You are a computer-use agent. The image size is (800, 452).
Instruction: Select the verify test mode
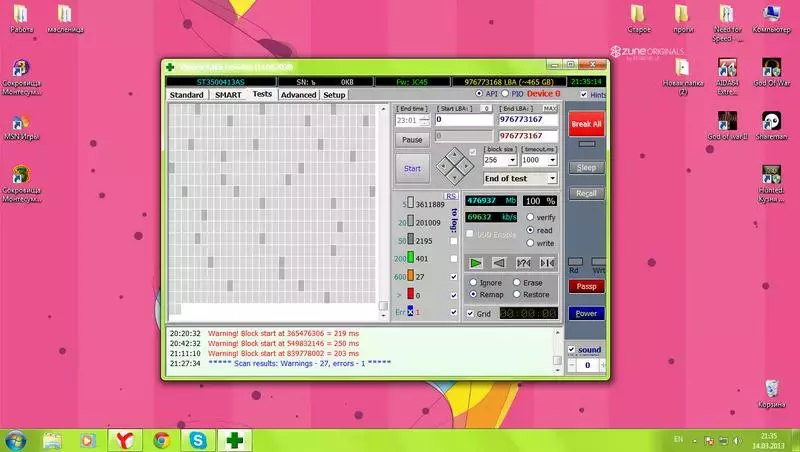coord(531,217)
